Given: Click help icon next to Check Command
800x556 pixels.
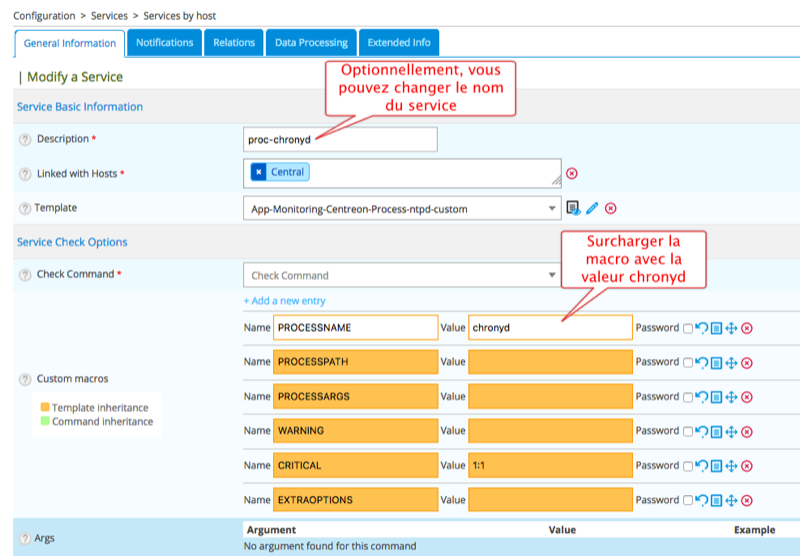Looking at the screenshot, I should [25, 275].
